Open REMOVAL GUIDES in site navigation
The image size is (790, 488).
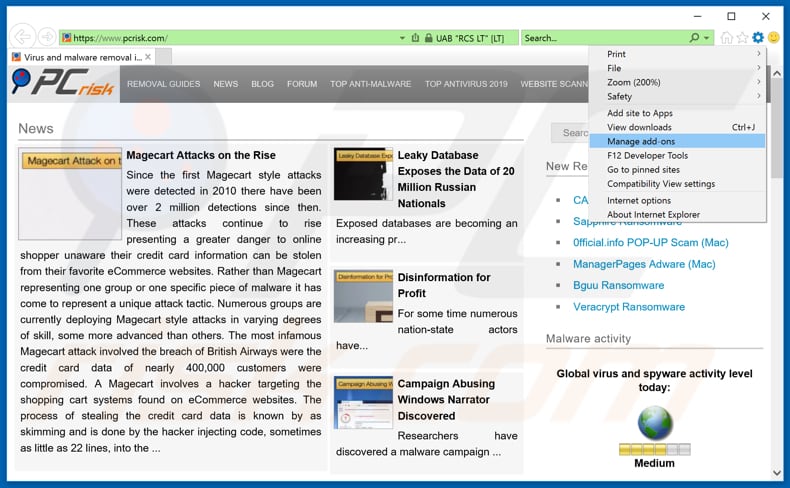tap(163, 84)
